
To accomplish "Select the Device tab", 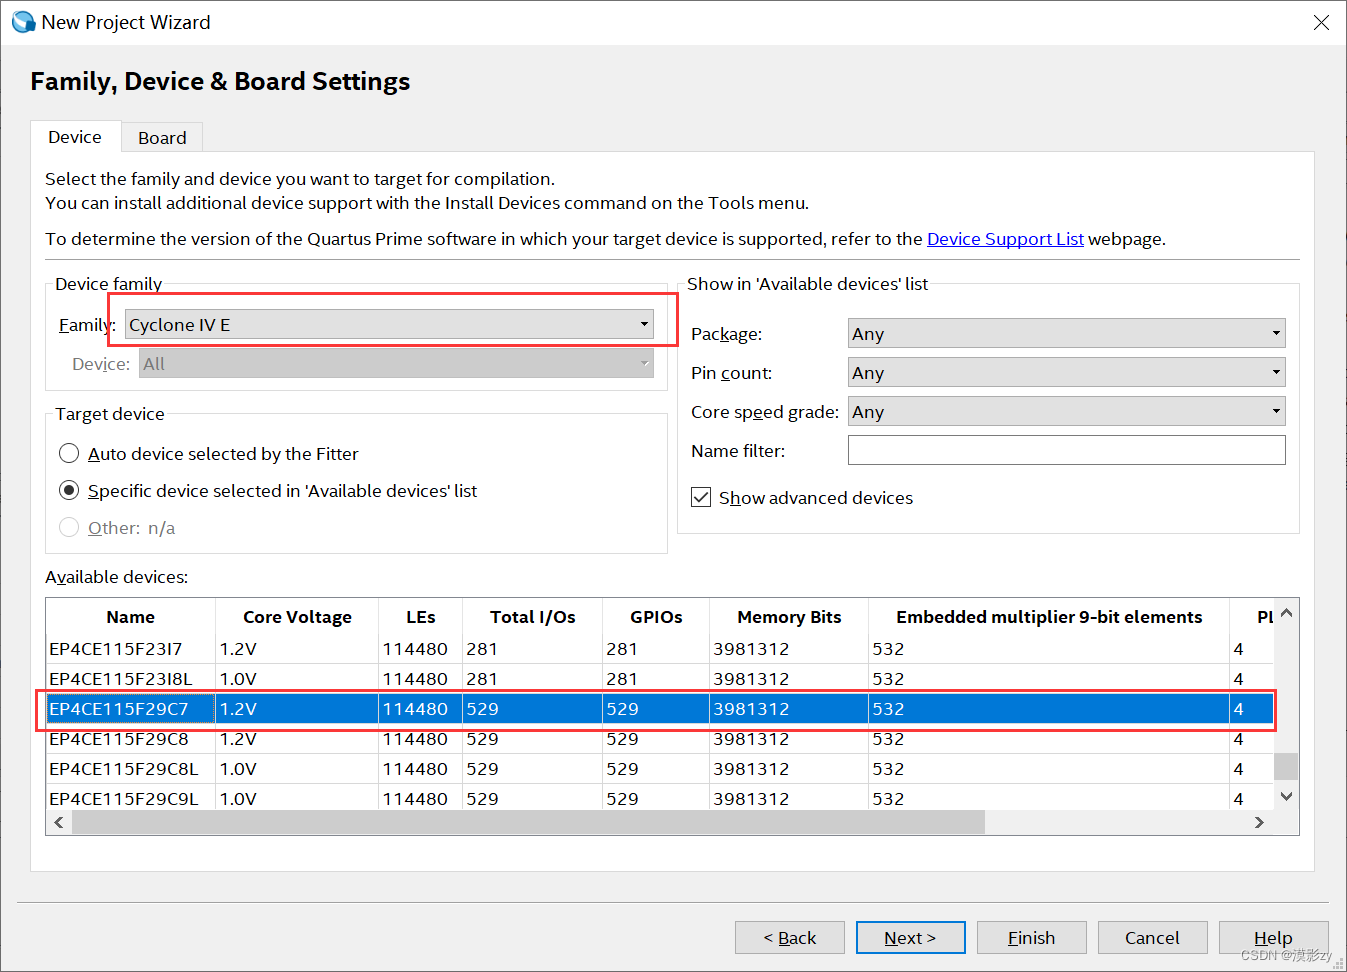I will tap(75, 137).
